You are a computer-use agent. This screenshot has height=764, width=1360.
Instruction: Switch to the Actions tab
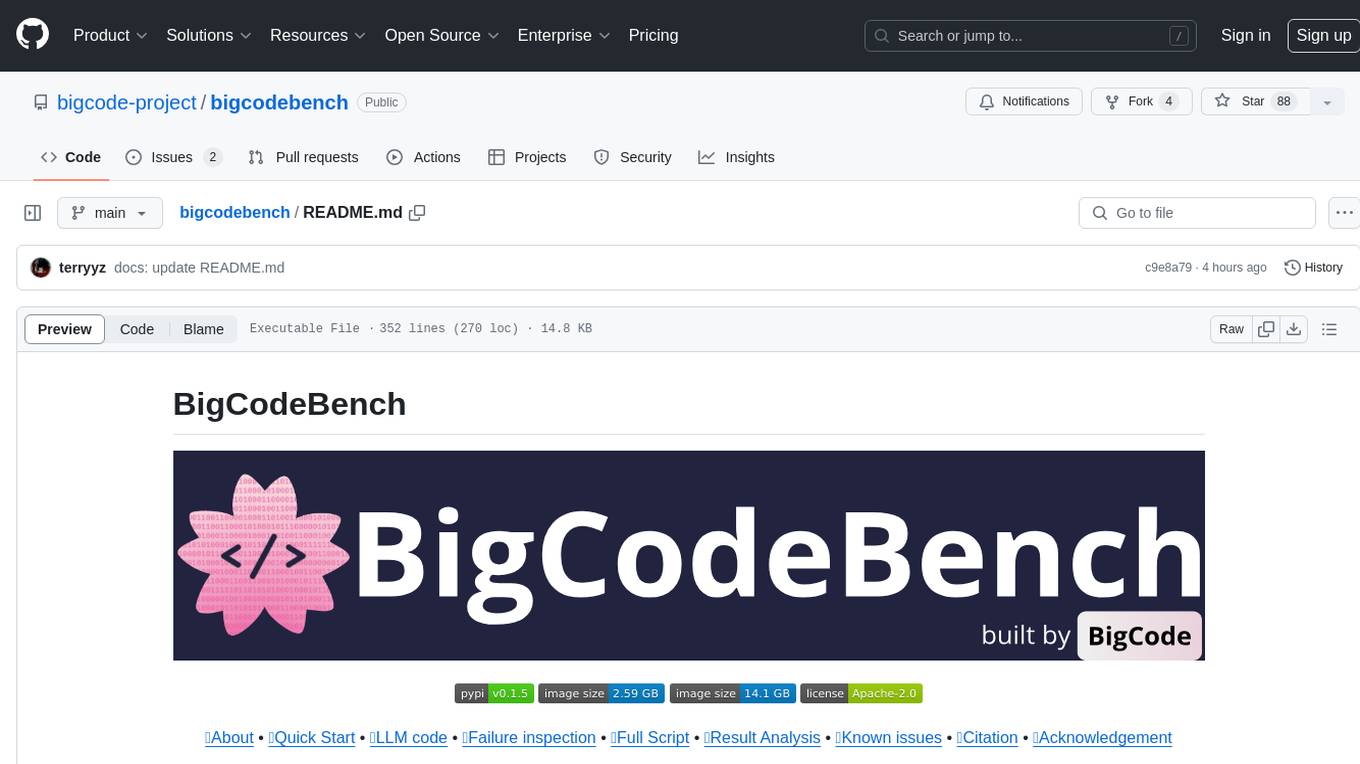coord(424,157)
